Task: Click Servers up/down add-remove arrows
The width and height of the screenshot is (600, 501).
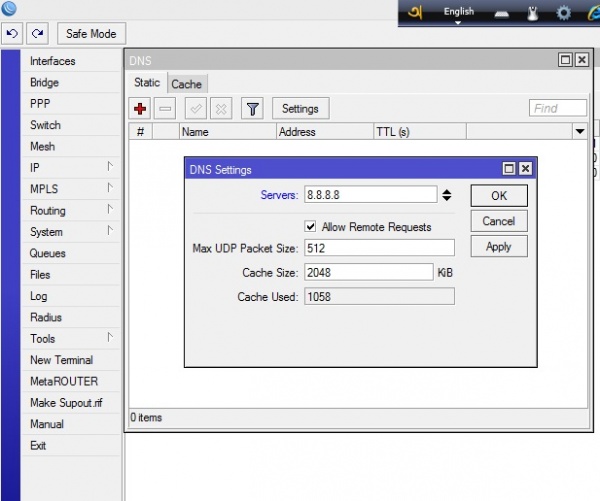Action: pyautogui.click(x=447, y=195)
